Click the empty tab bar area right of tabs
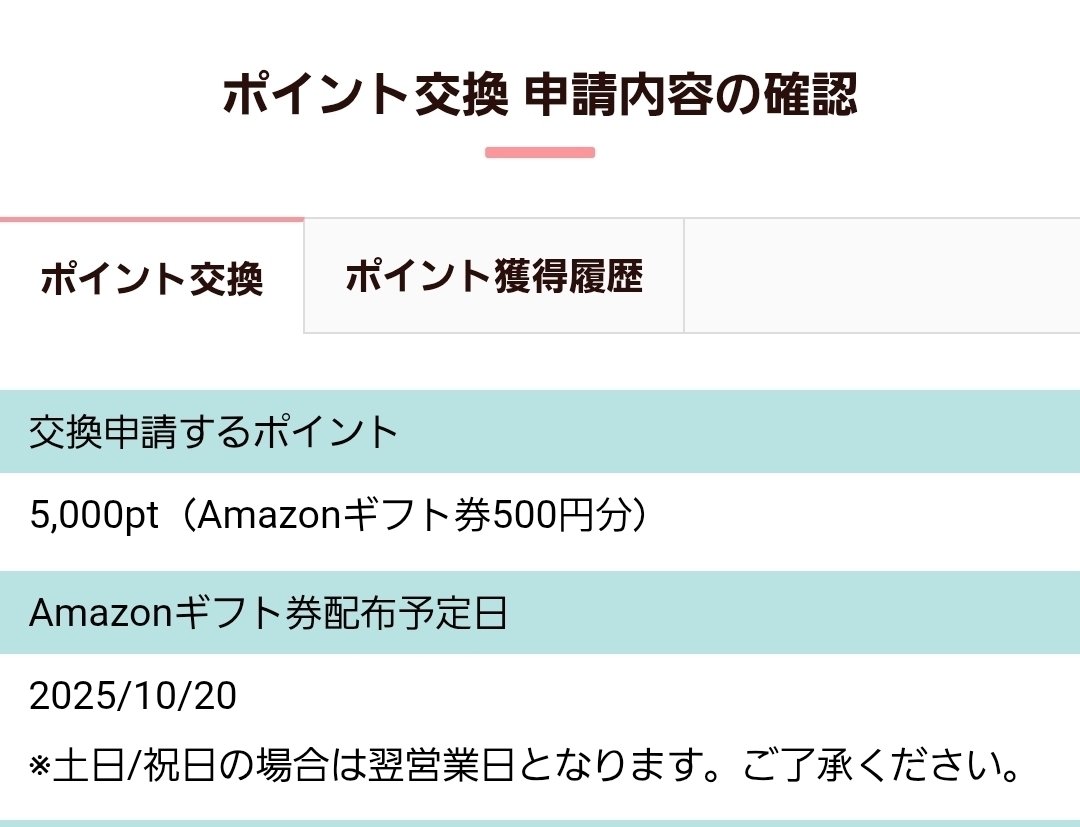Screen dimensions: 1080x827 [x=880, y=277]
